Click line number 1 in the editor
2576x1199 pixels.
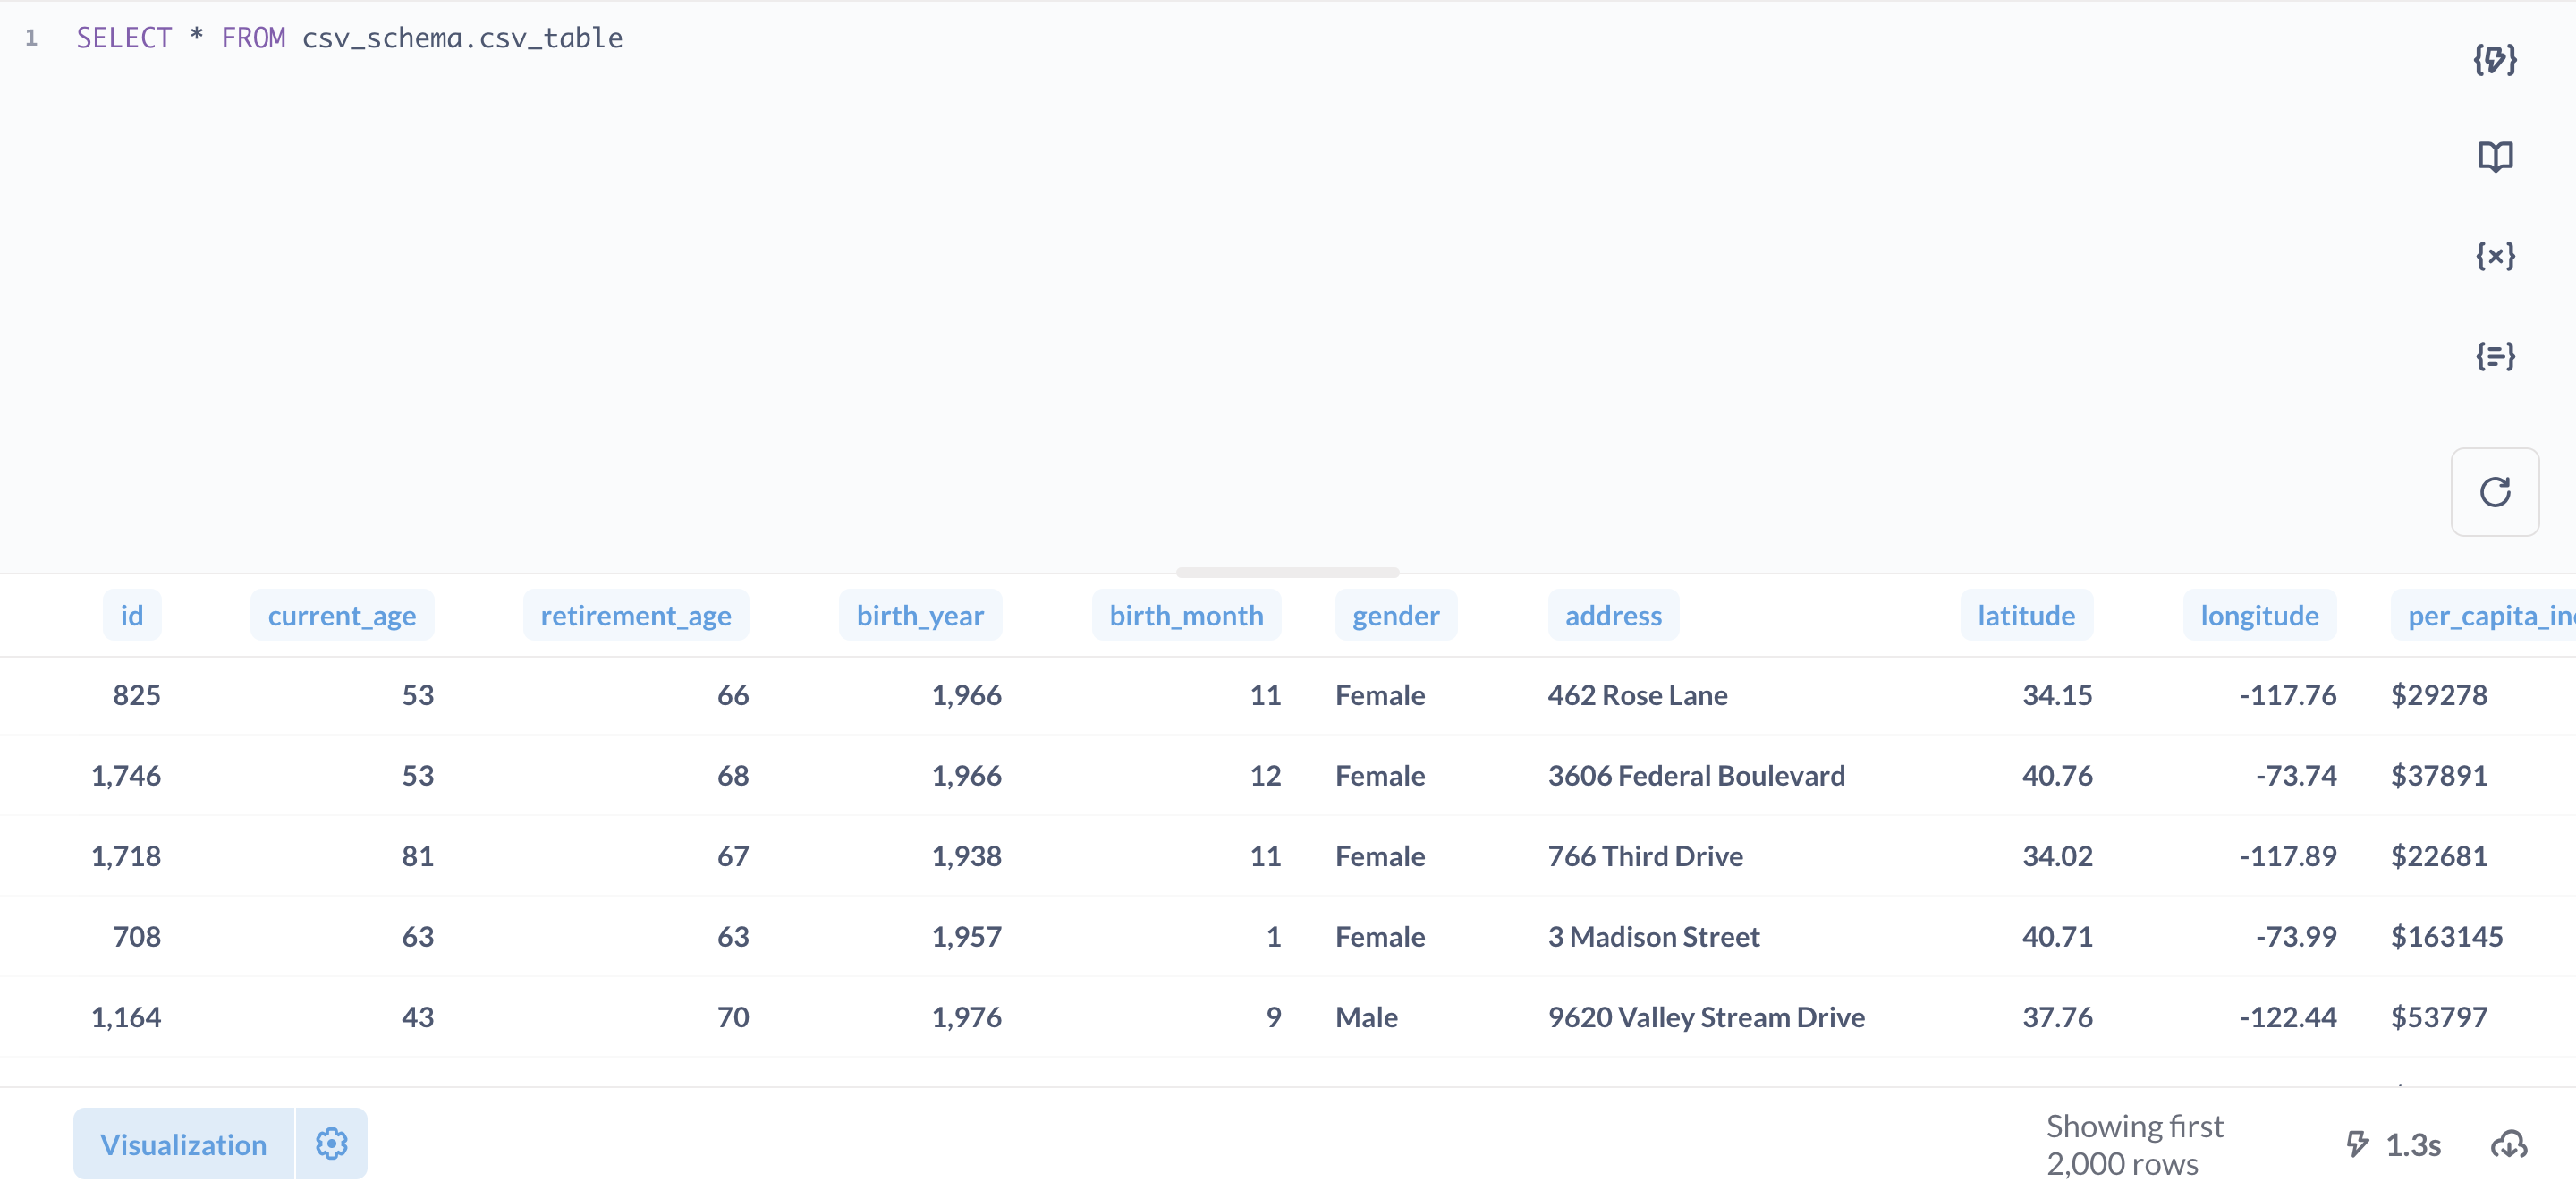[x=32, y=38]
